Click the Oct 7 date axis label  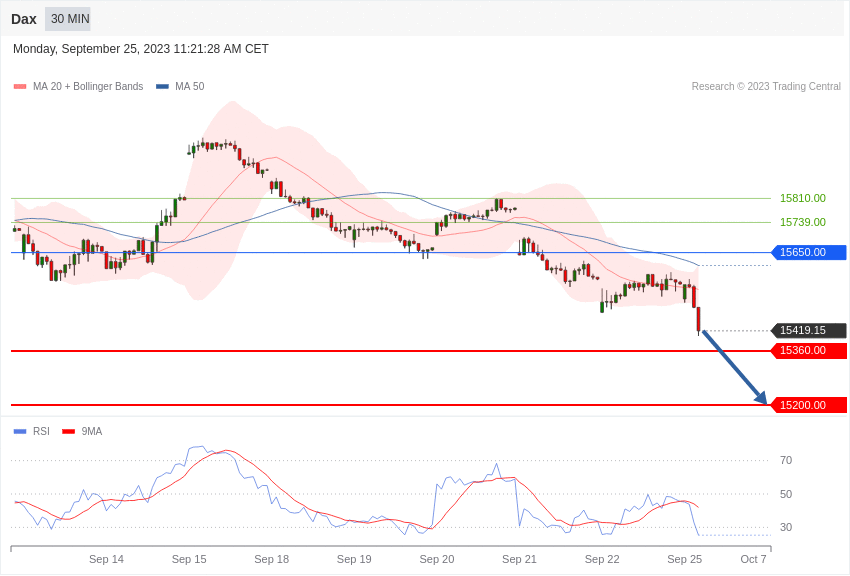click(754, 559)
